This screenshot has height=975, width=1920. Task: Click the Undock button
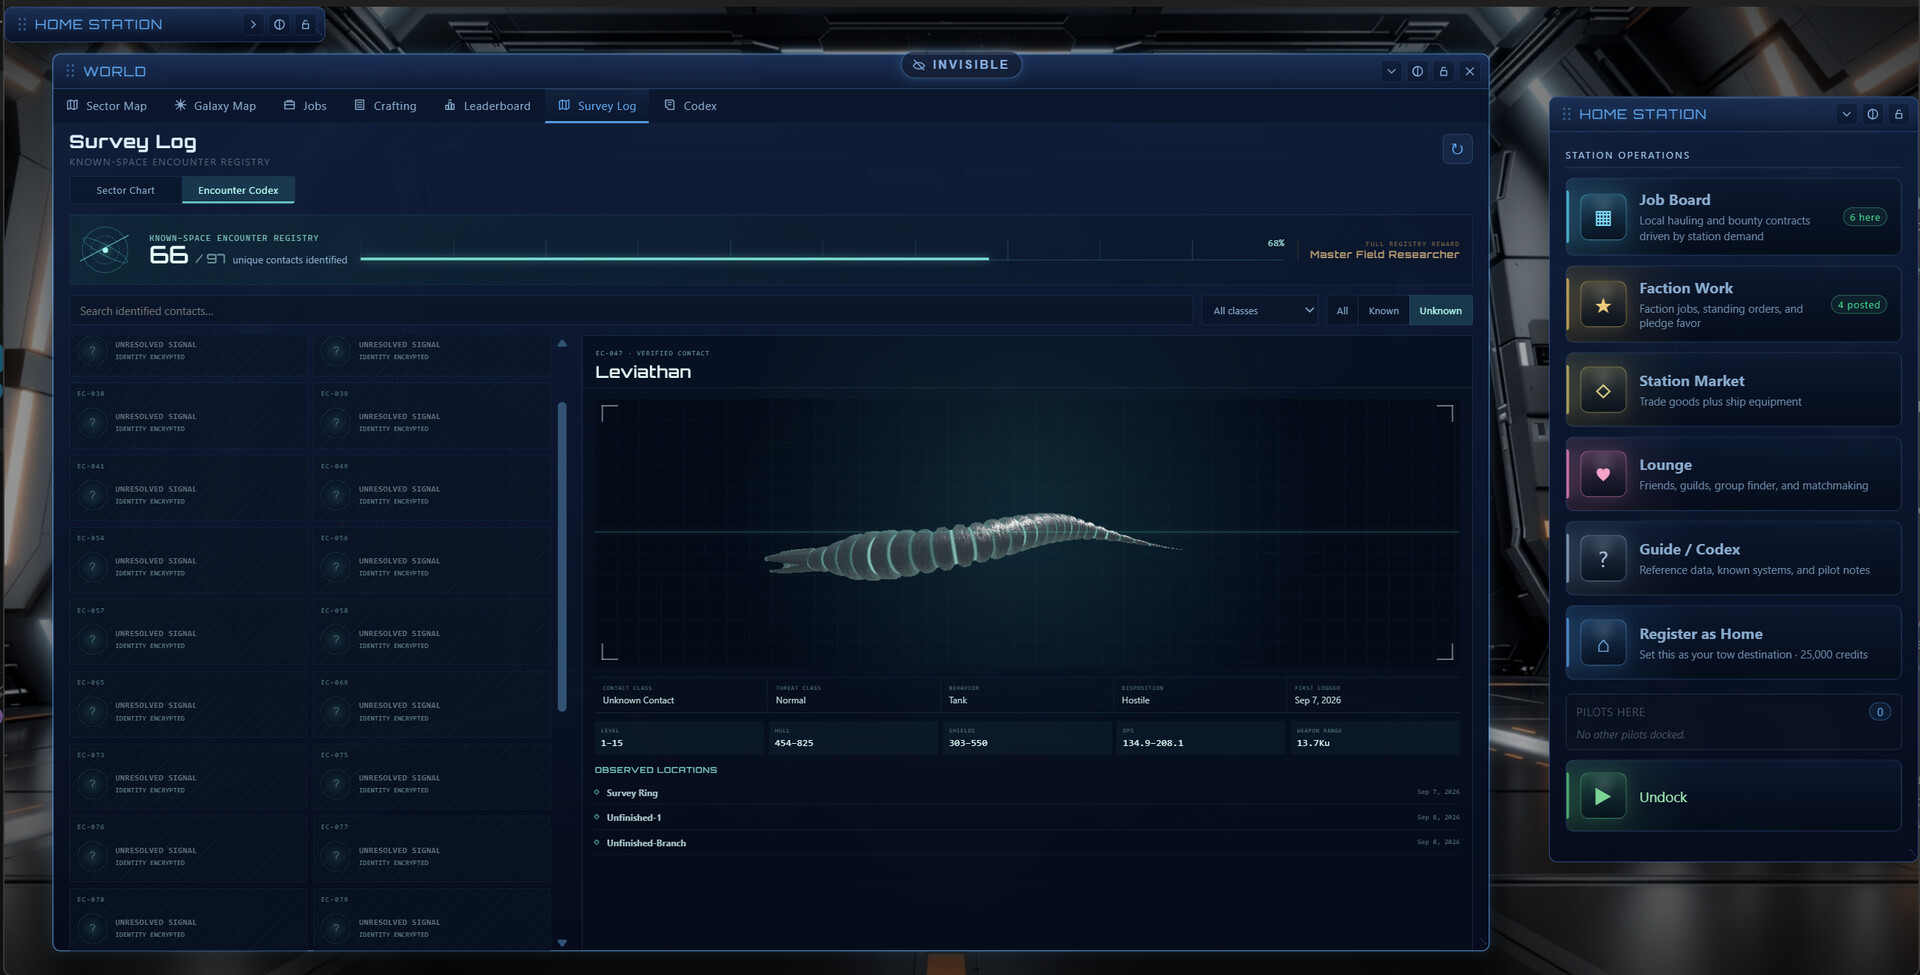(1733, 796)
